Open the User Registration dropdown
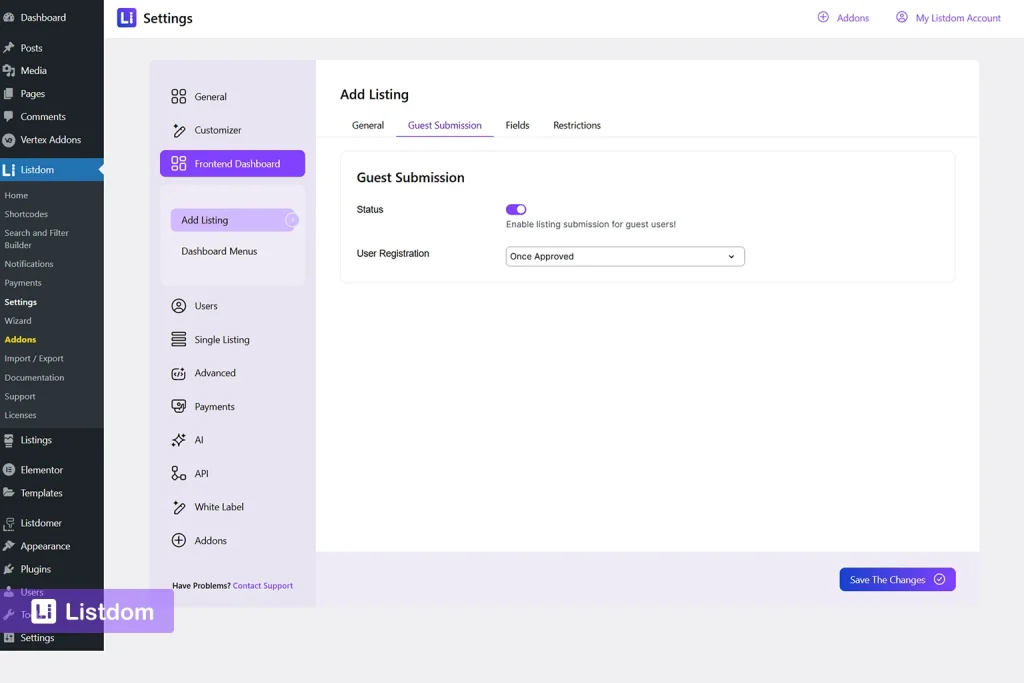Viewport: 1024px width, 683px height. tap(625, 257)
